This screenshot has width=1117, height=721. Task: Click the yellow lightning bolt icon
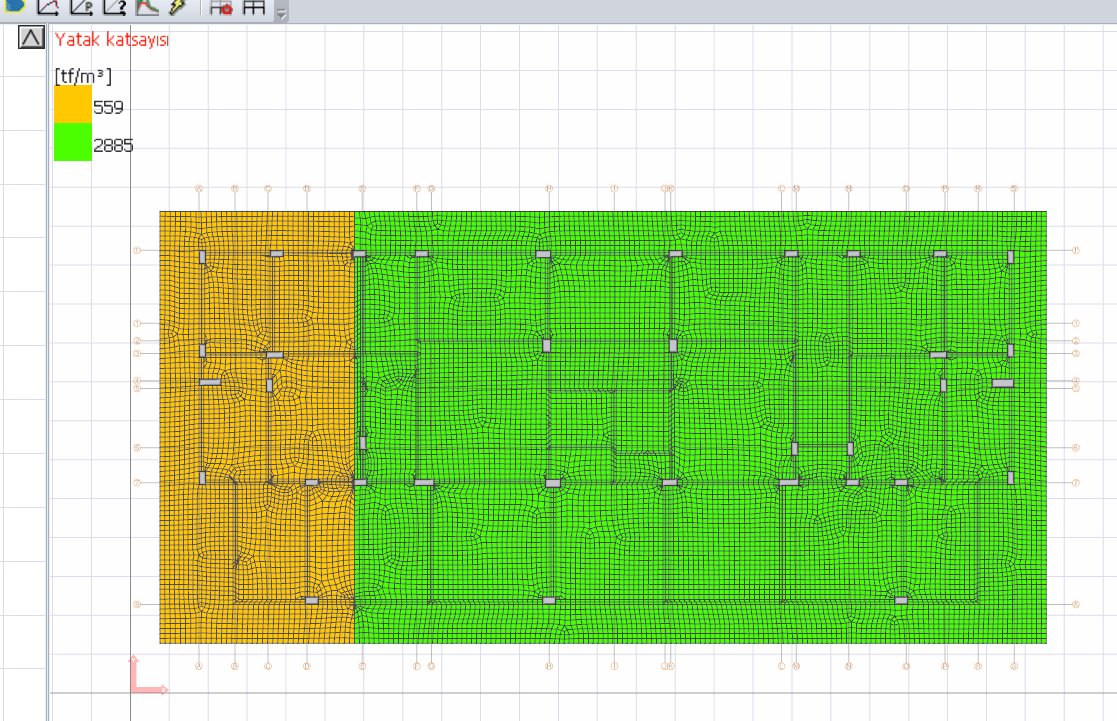coord(177,7)
